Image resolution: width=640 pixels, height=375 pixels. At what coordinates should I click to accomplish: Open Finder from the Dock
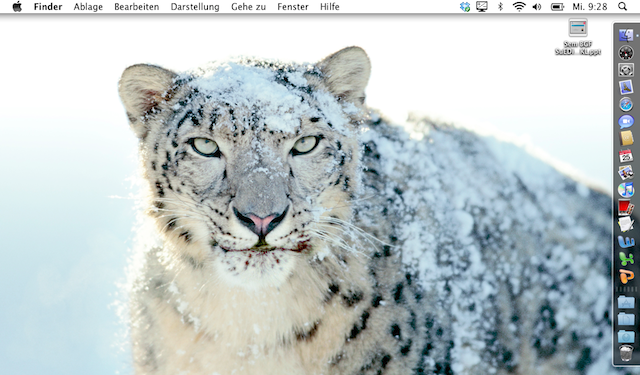point(626,36)
